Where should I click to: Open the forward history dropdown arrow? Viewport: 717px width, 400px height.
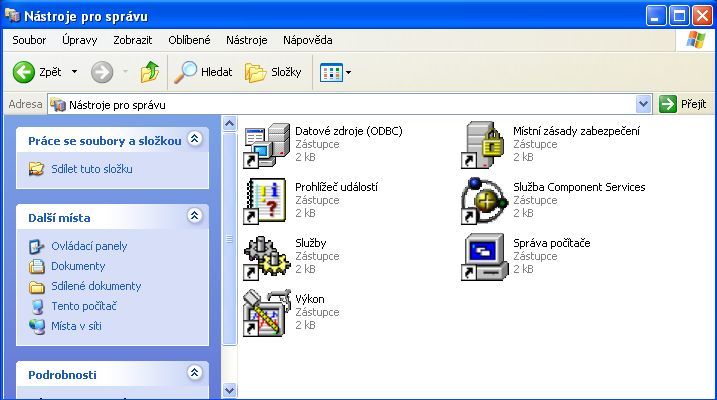pyautogui.click(x=125, y=72)
